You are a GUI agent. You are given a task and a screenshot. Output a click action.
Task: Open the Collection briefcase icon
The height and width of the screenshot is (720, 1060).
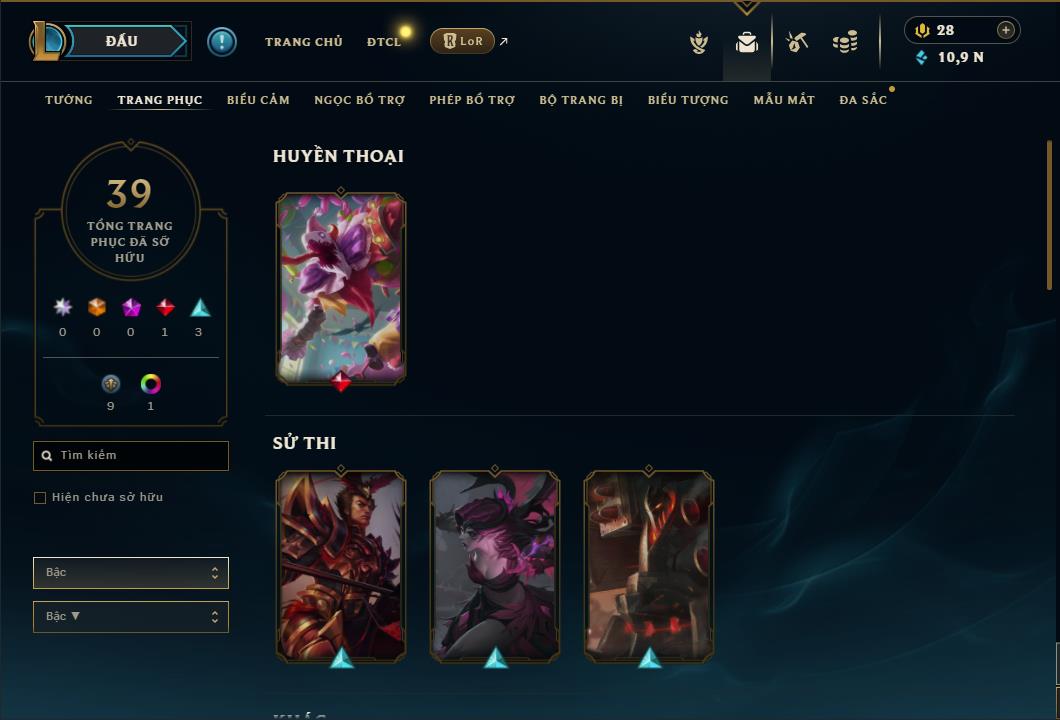pos(747,43)
